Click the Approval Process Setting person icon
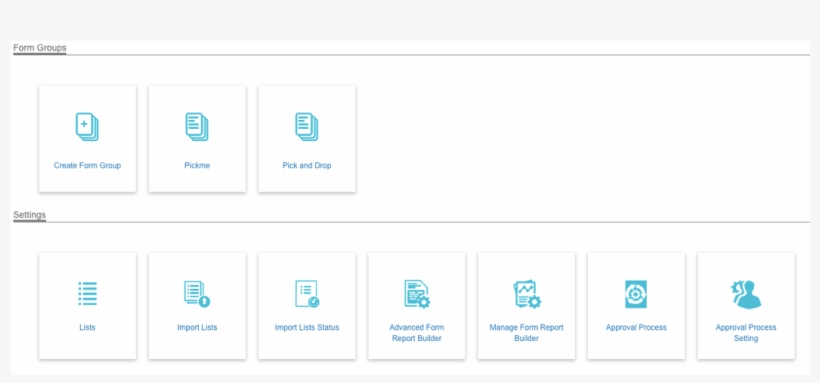820x383 pixels. click(x=746, y=294)
